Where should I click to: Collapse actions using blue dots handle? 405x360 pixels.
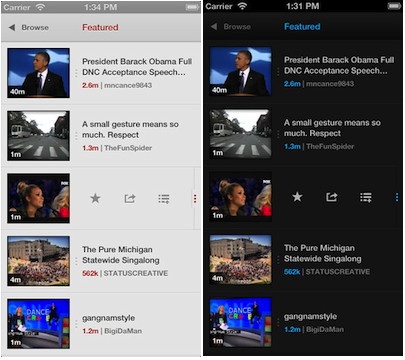[x=397, y=197]
